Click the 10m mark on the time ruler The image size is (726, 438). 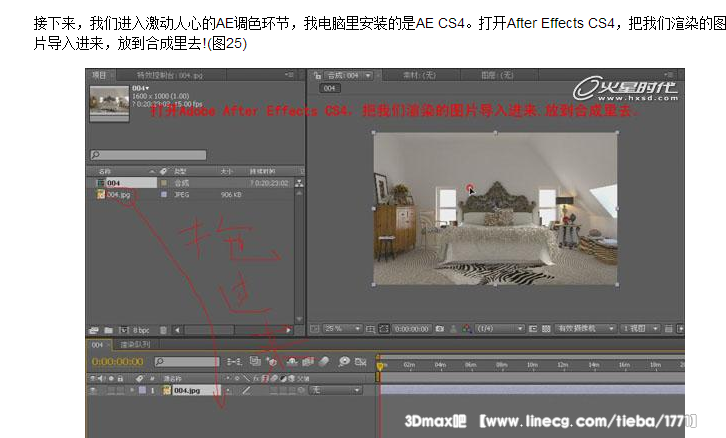pyautogui.click(x=532, y=365)
